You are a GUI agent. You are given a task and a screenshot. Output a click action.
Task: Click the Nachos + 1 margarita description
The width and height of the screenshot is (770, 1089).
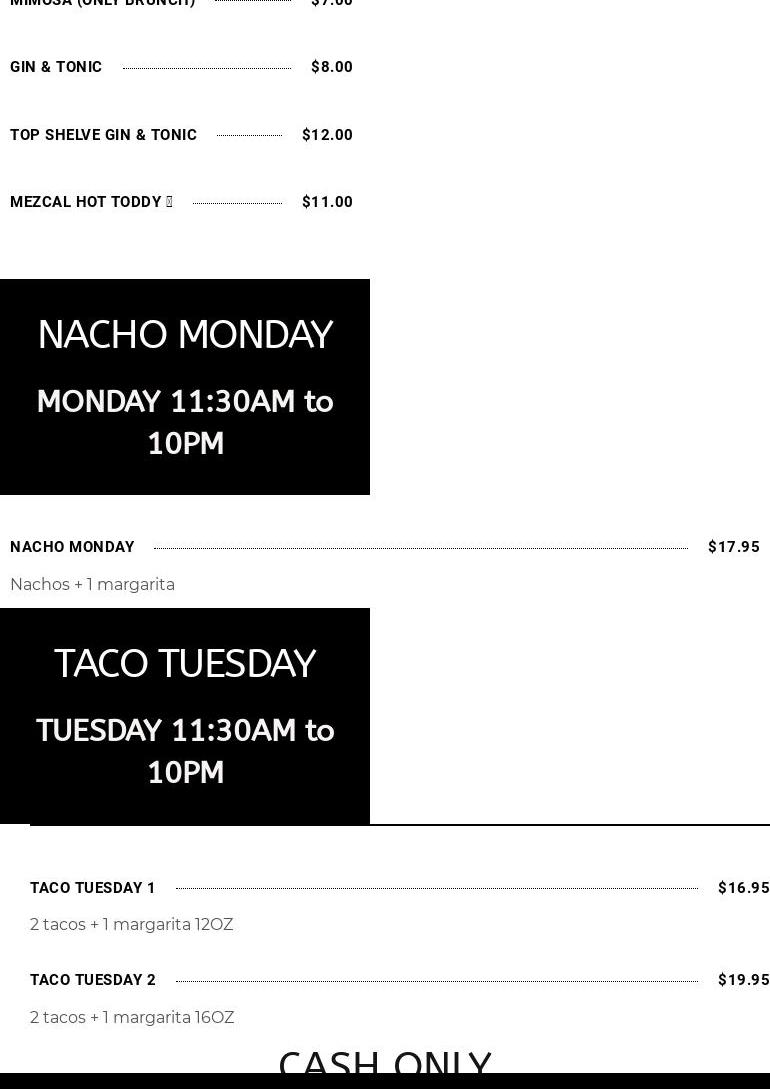pyautogui.click(x=92, y=584)
